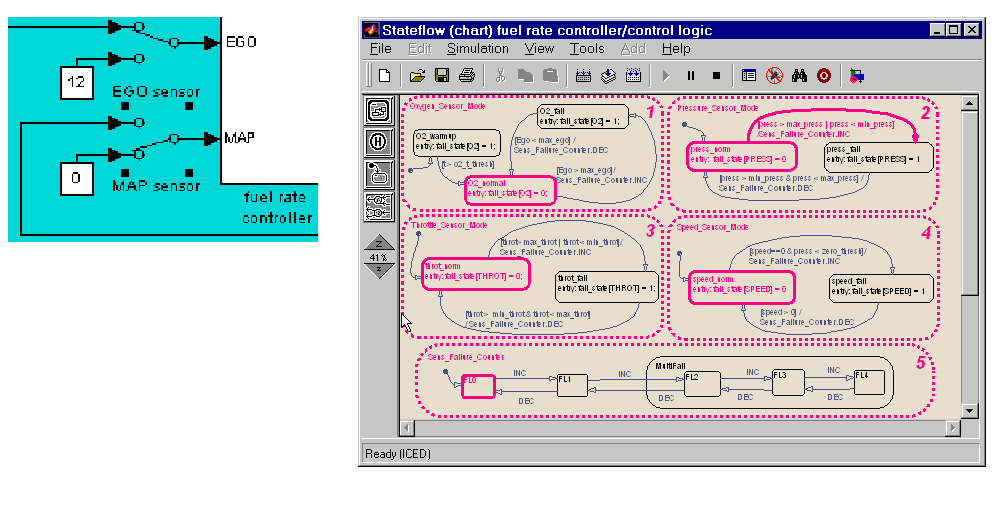1000x505 pixels.
Task: Click the horizontal scrollbar right arrow
Action: click(953, 427)
